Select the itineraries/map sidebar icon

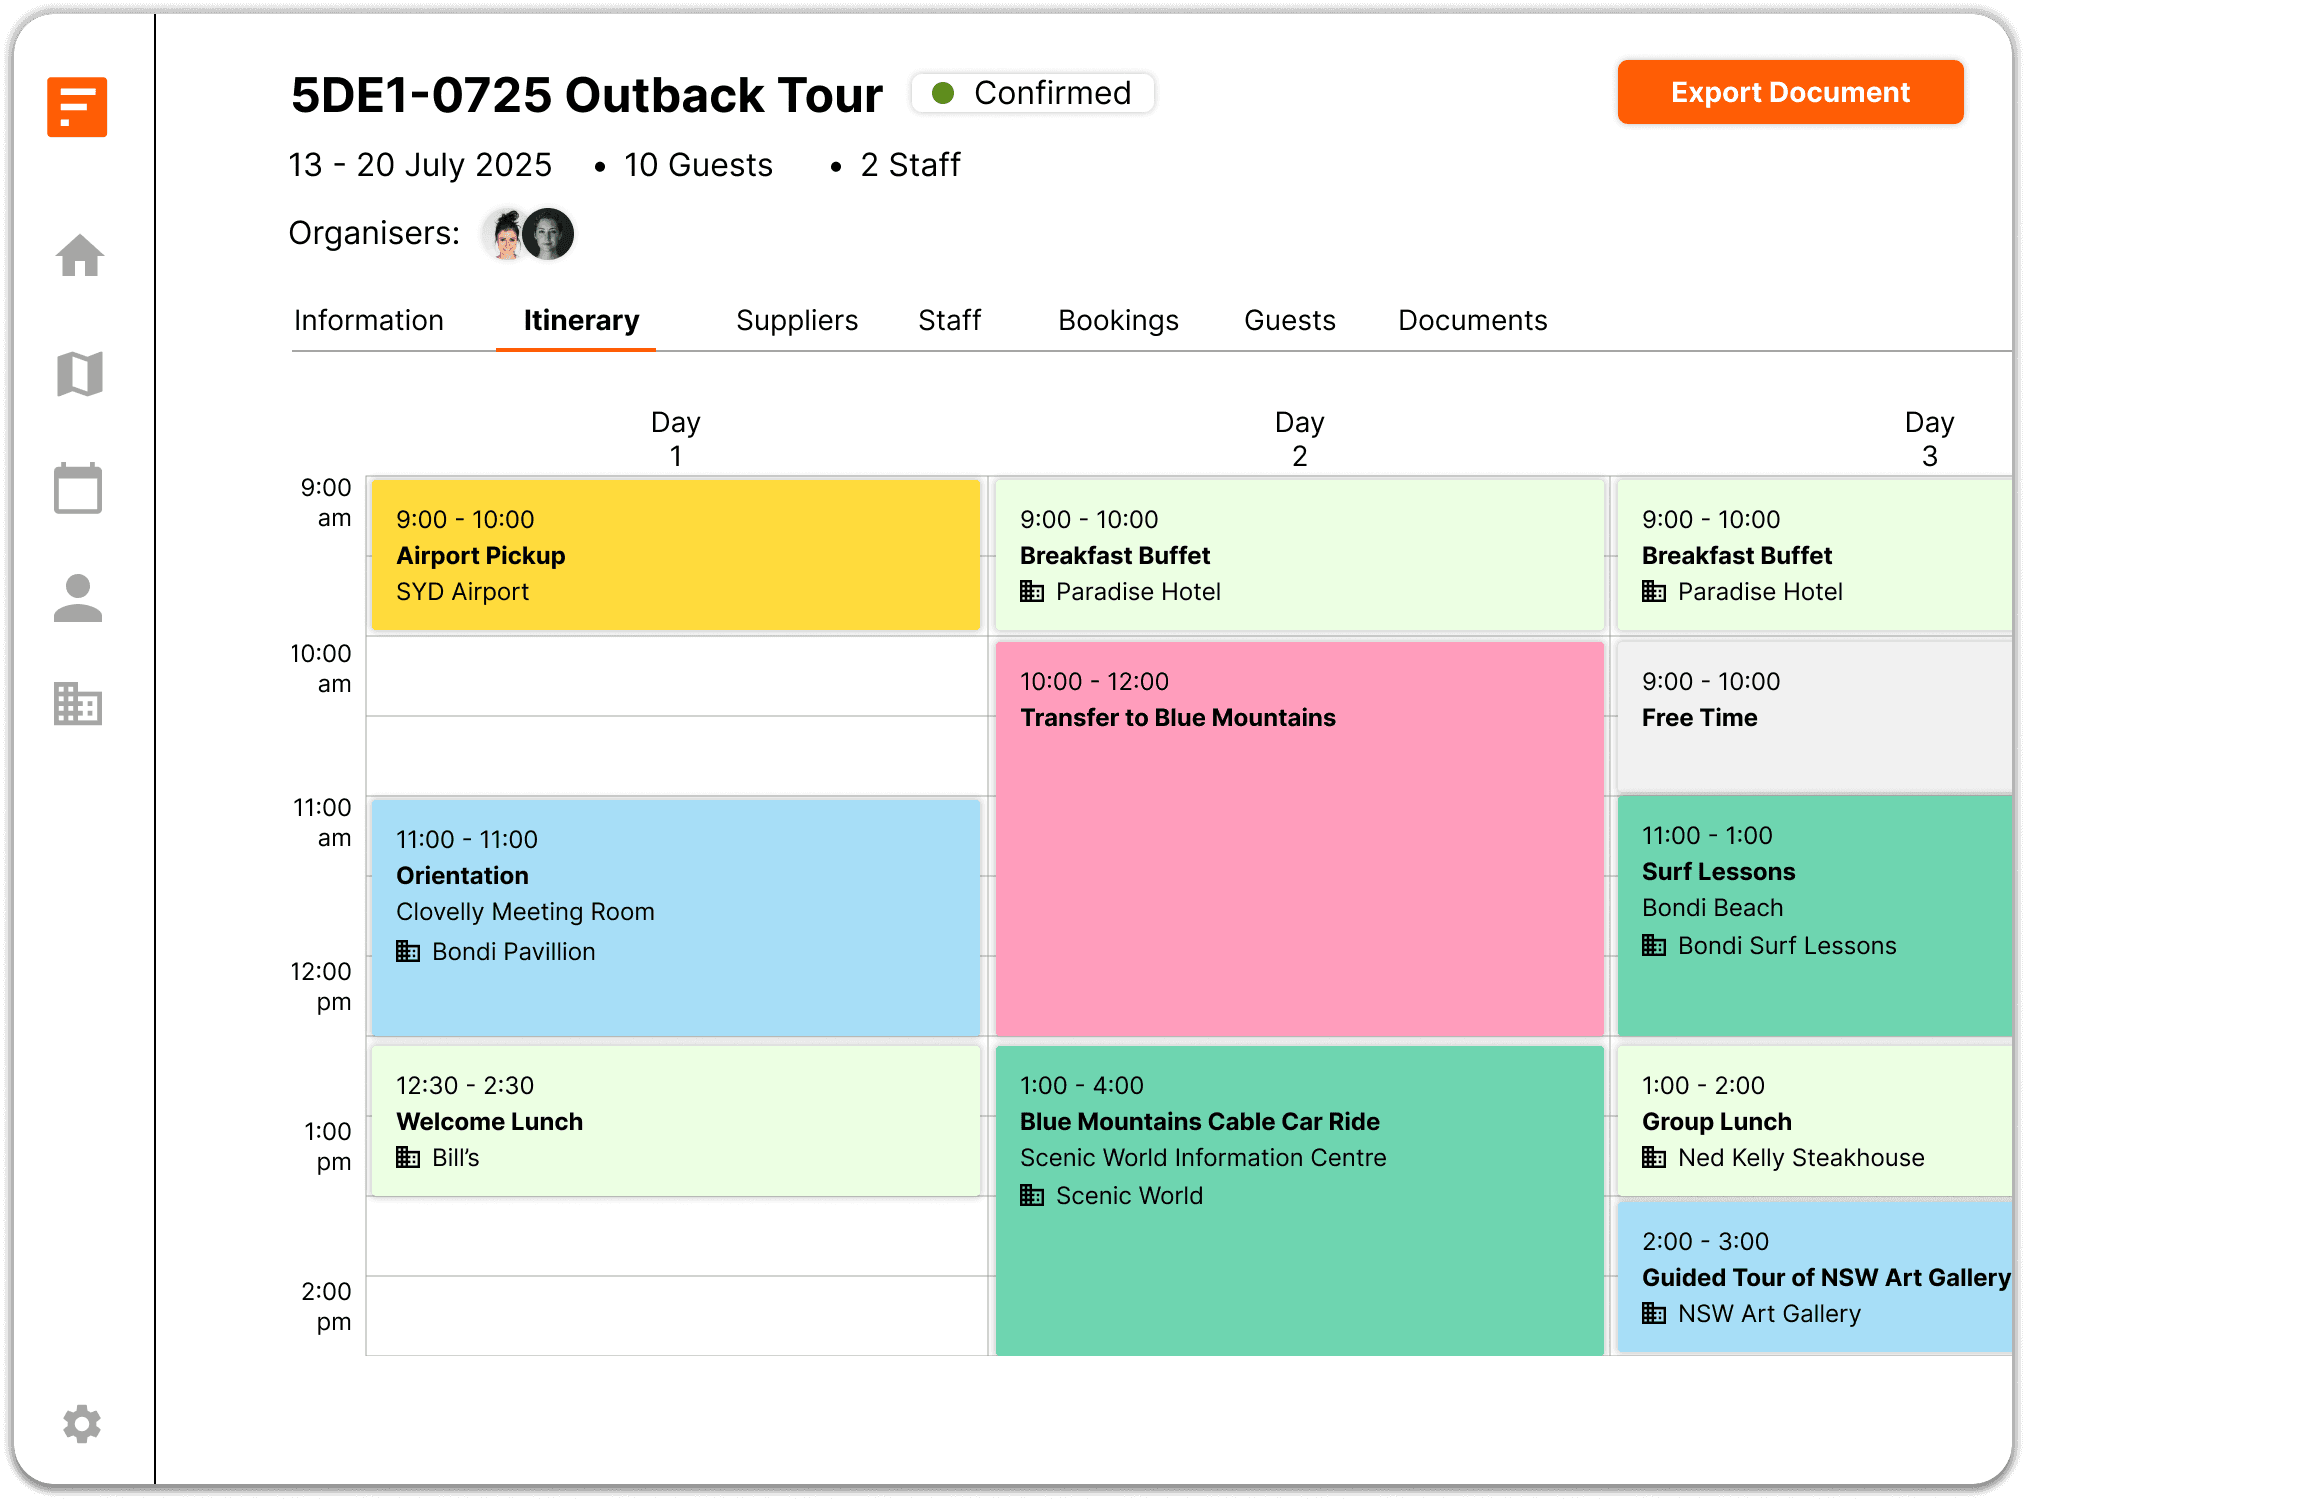pos(79,373)
